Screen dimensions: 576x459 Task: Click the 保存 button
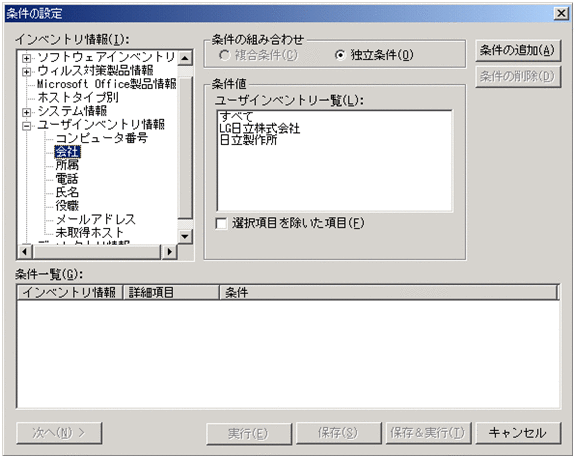[338, 433]
